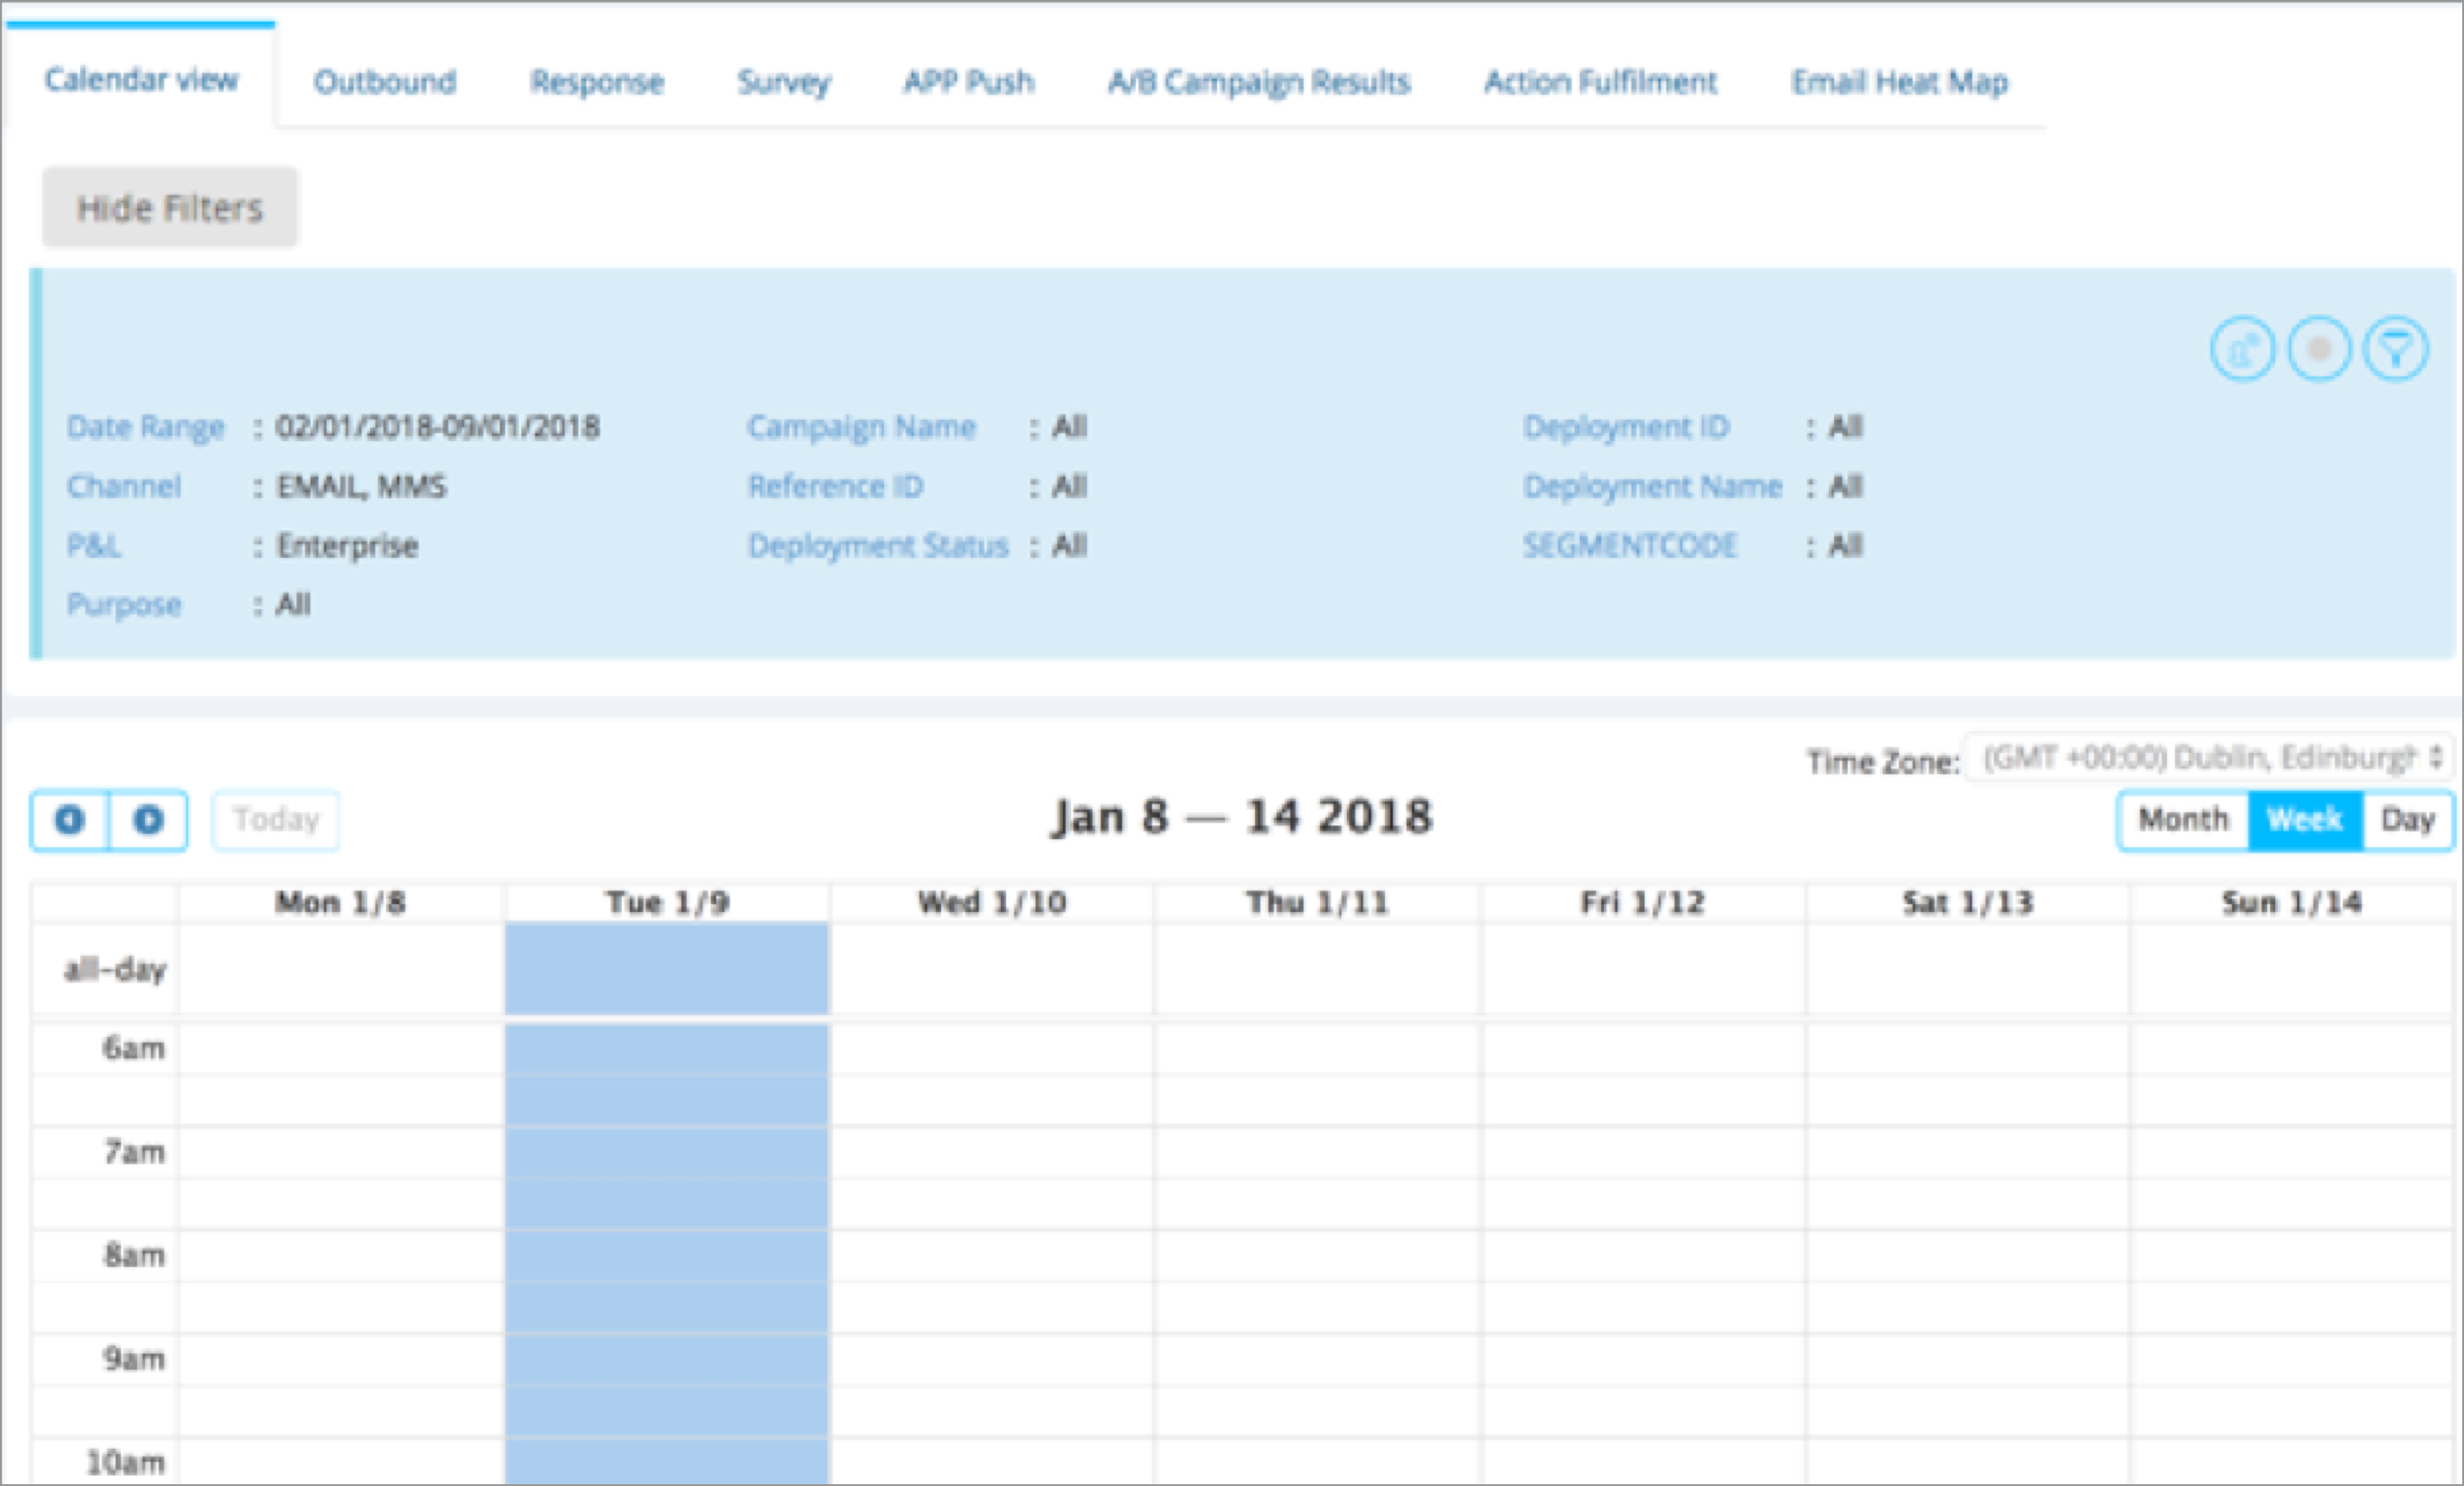This screenshot has width=2464, height=1486.
Task: Click the grey dot circle icon
Action: 2319,349
